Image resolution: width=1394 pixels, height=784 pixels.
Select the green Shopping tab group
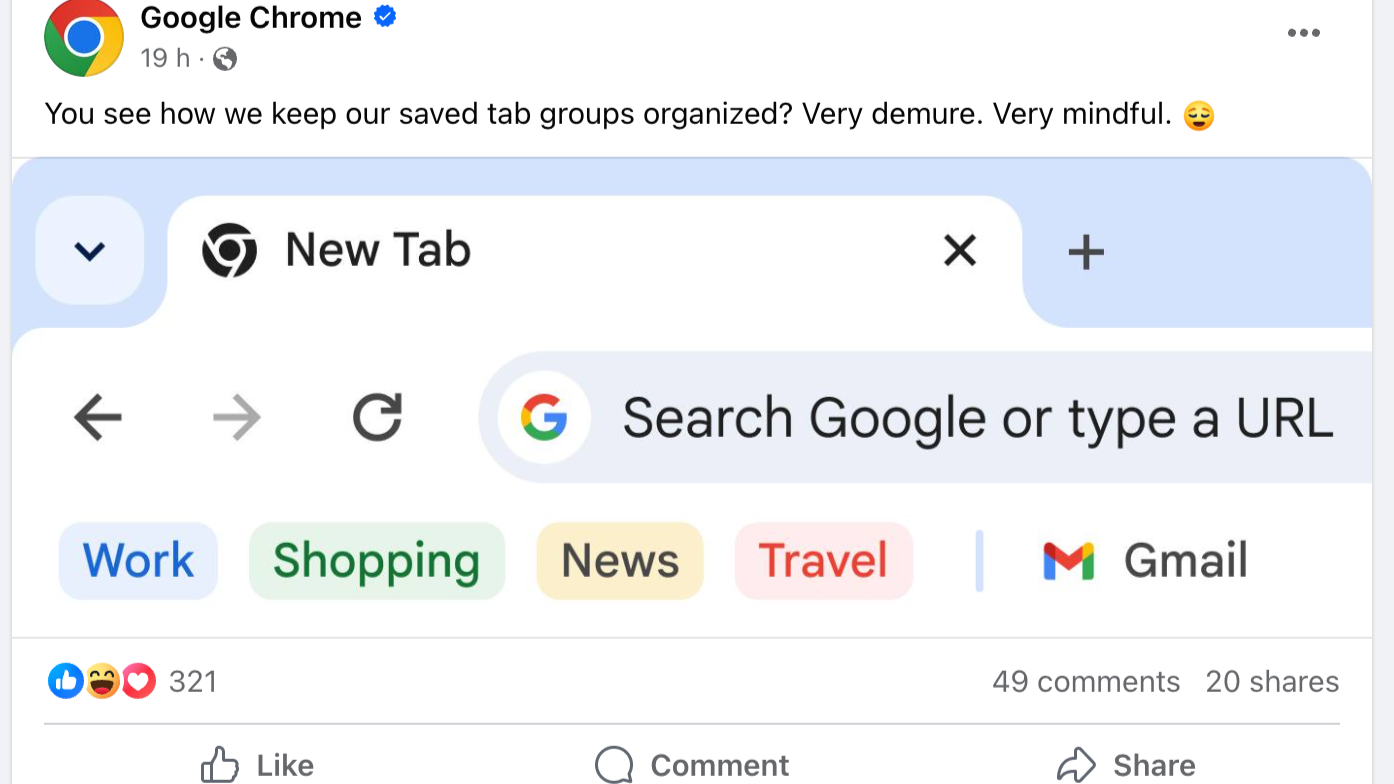pos(377,561)
